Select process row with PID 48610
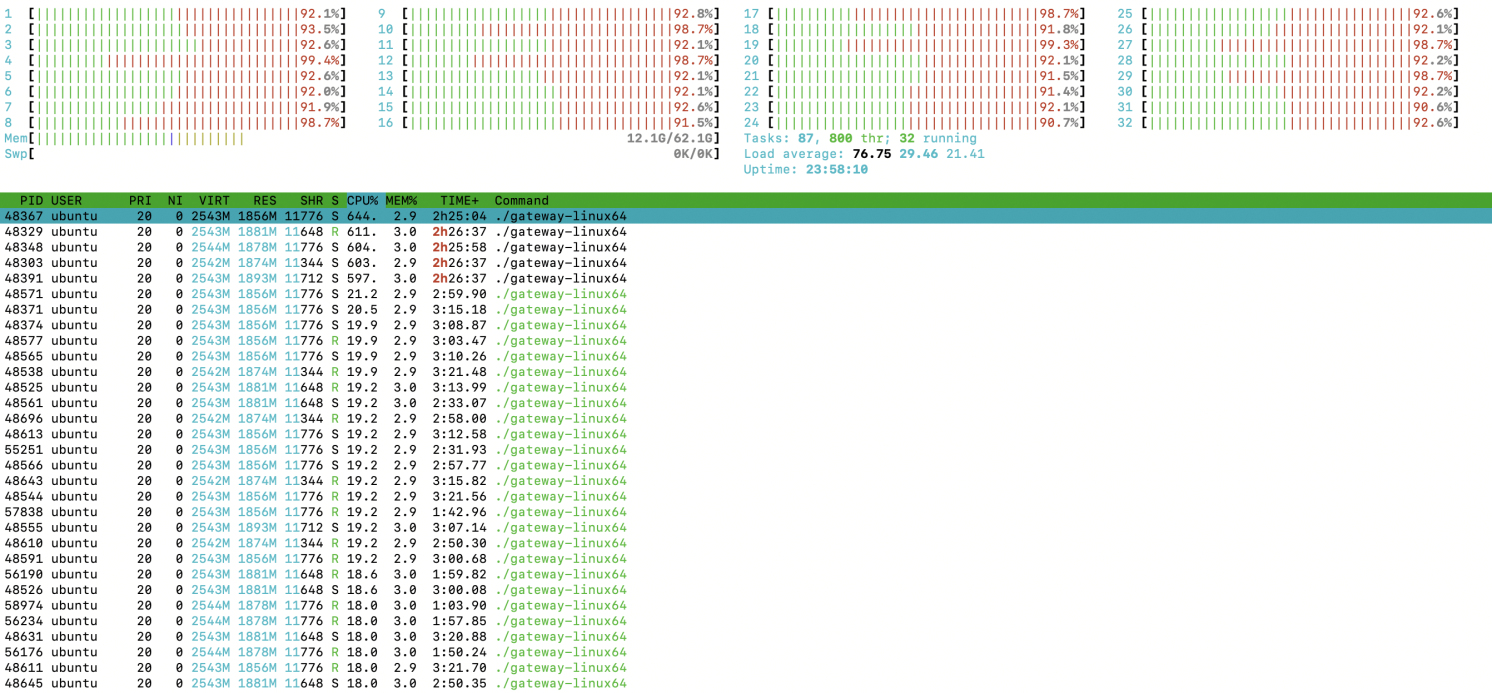This screenshot has height=693, width=1492. pyautogui.click(x=746, y=543)
